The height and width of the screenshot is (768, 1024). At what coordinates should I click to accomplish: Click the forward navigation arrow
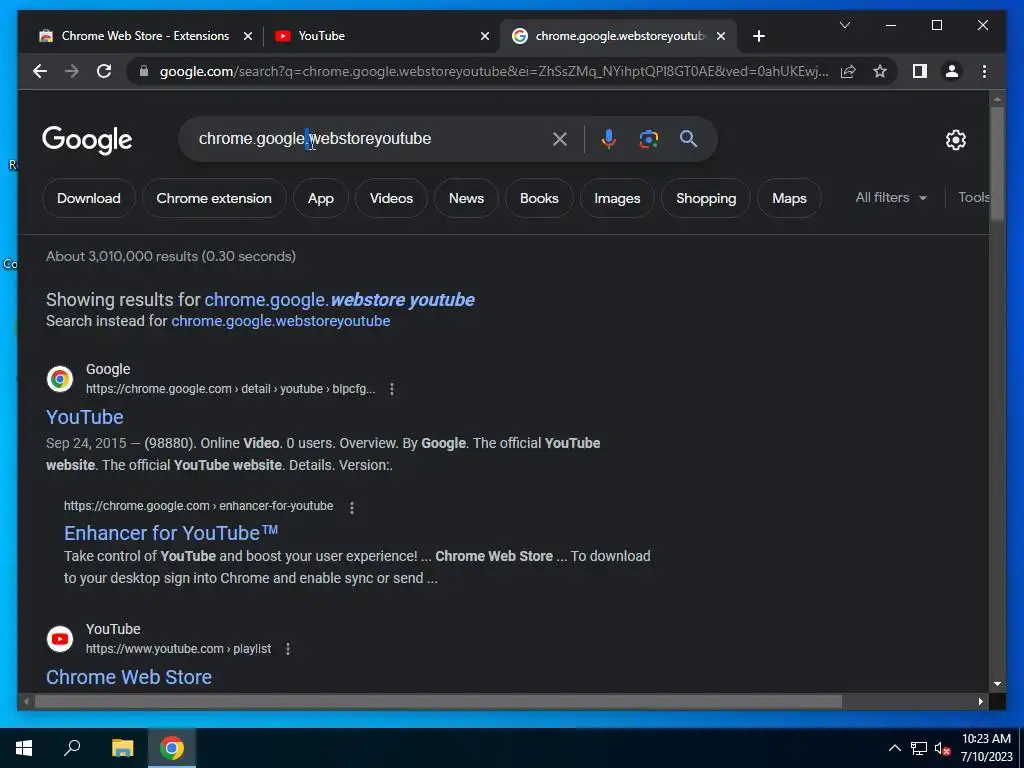point(72,71)
